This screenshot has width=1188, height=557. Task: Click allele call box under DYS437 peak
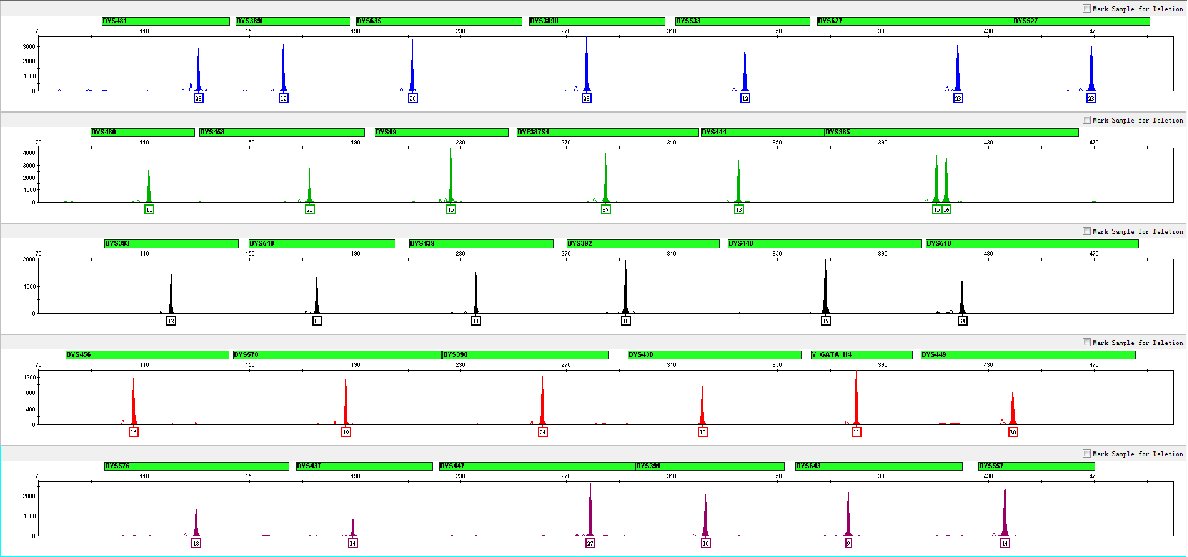pos(352,543)
